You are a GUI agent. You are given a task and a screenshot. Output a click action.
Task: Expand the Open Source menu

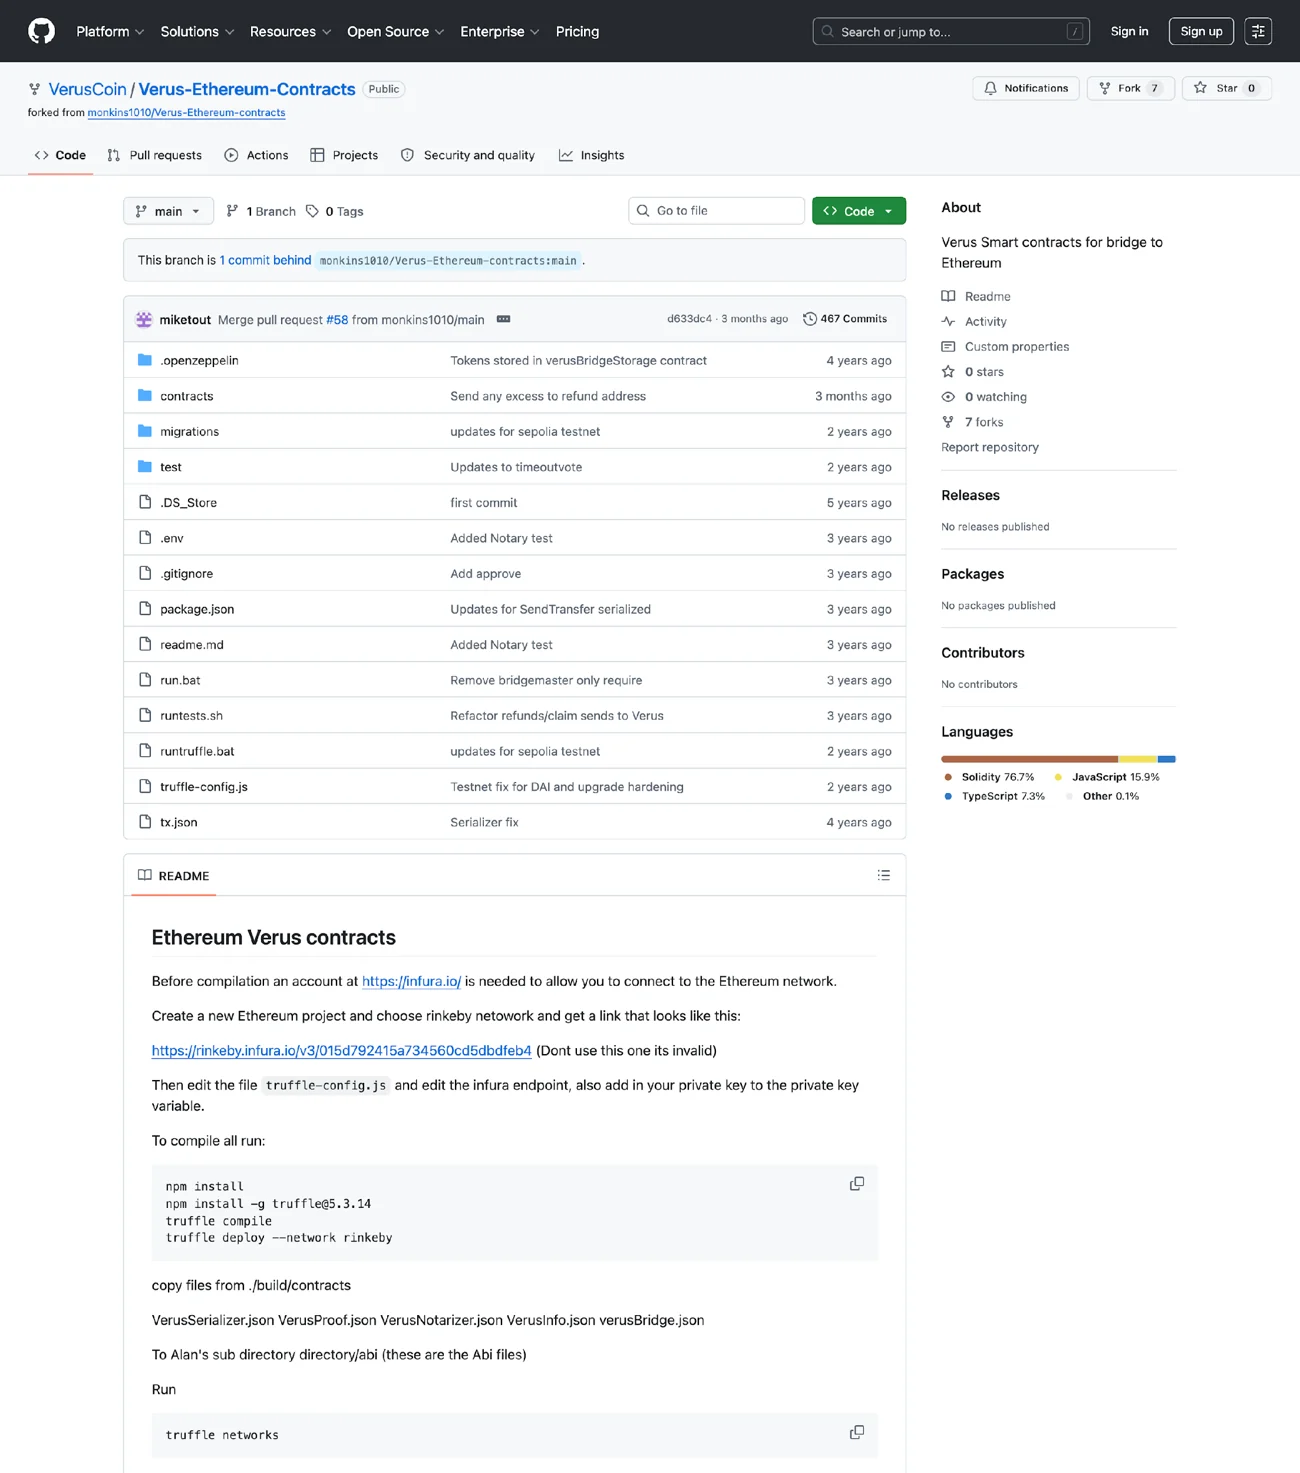tap(395, 31)
